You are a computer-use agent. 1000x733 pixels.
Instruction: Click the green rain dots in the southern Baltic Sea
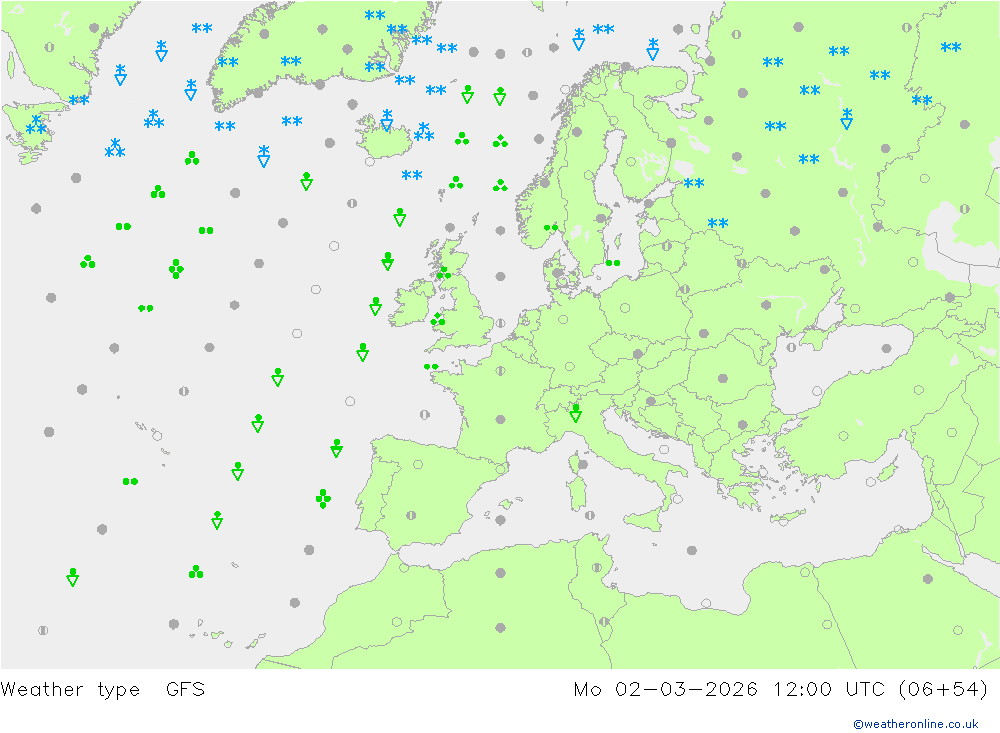(x=613, y=263)
